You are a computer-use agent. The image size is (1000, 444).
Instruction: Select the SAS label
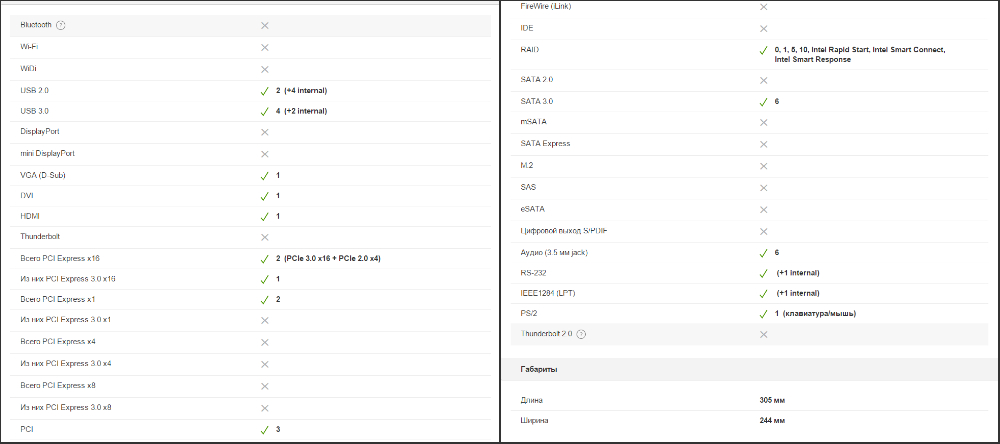[x=528, y=188]
